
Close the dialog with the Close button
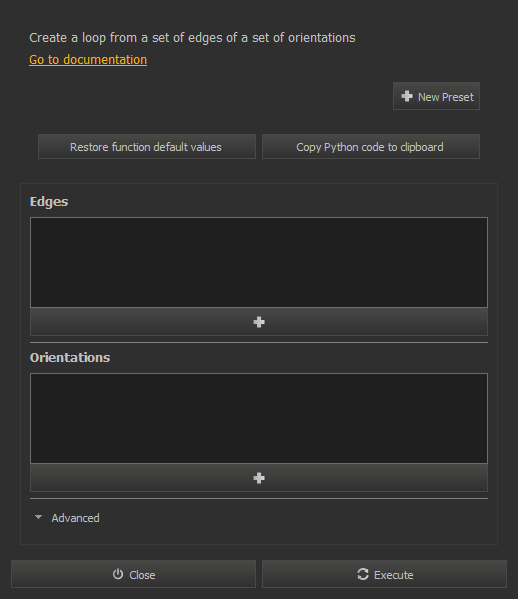point(133,574)
